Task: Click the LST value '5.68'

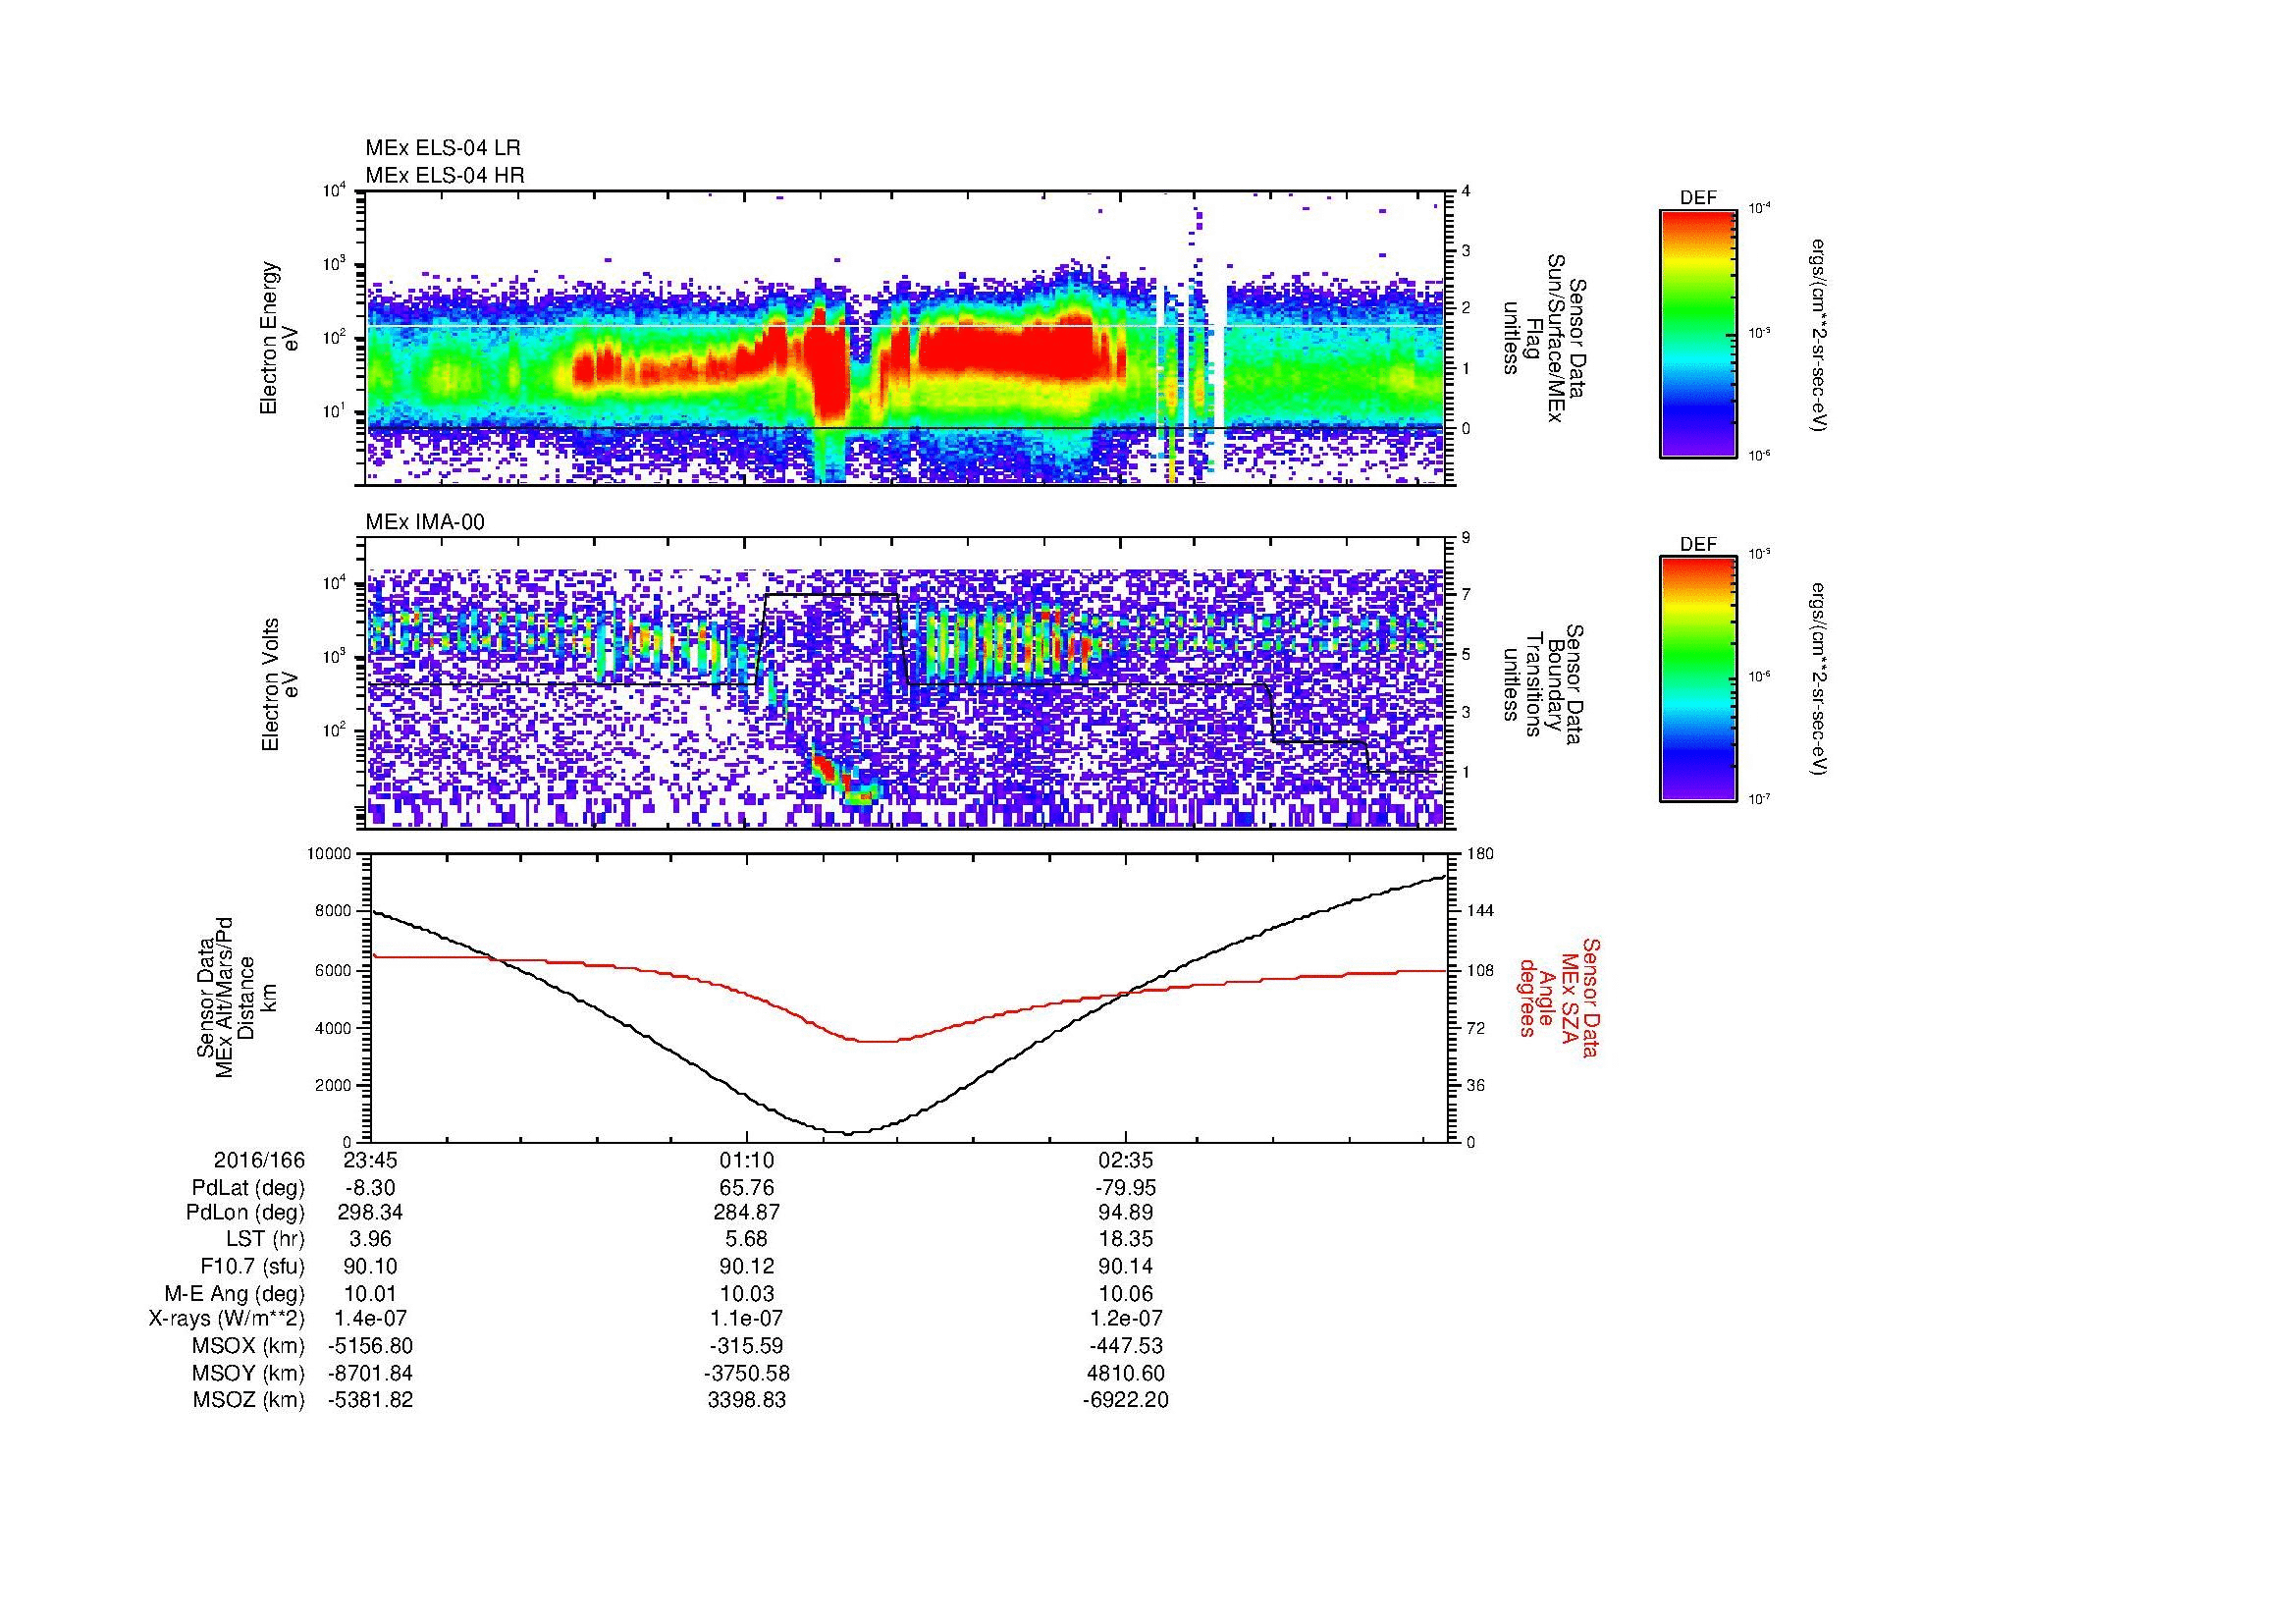Action: click(747, 1239)
